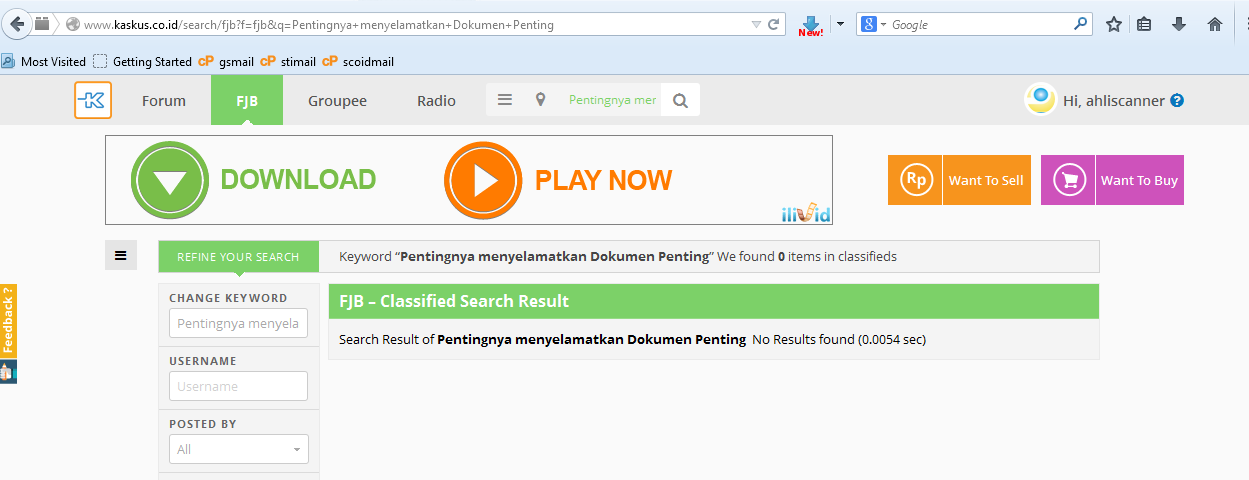Open the Radio tab
1249x480 pixels.
click(436, 101)
